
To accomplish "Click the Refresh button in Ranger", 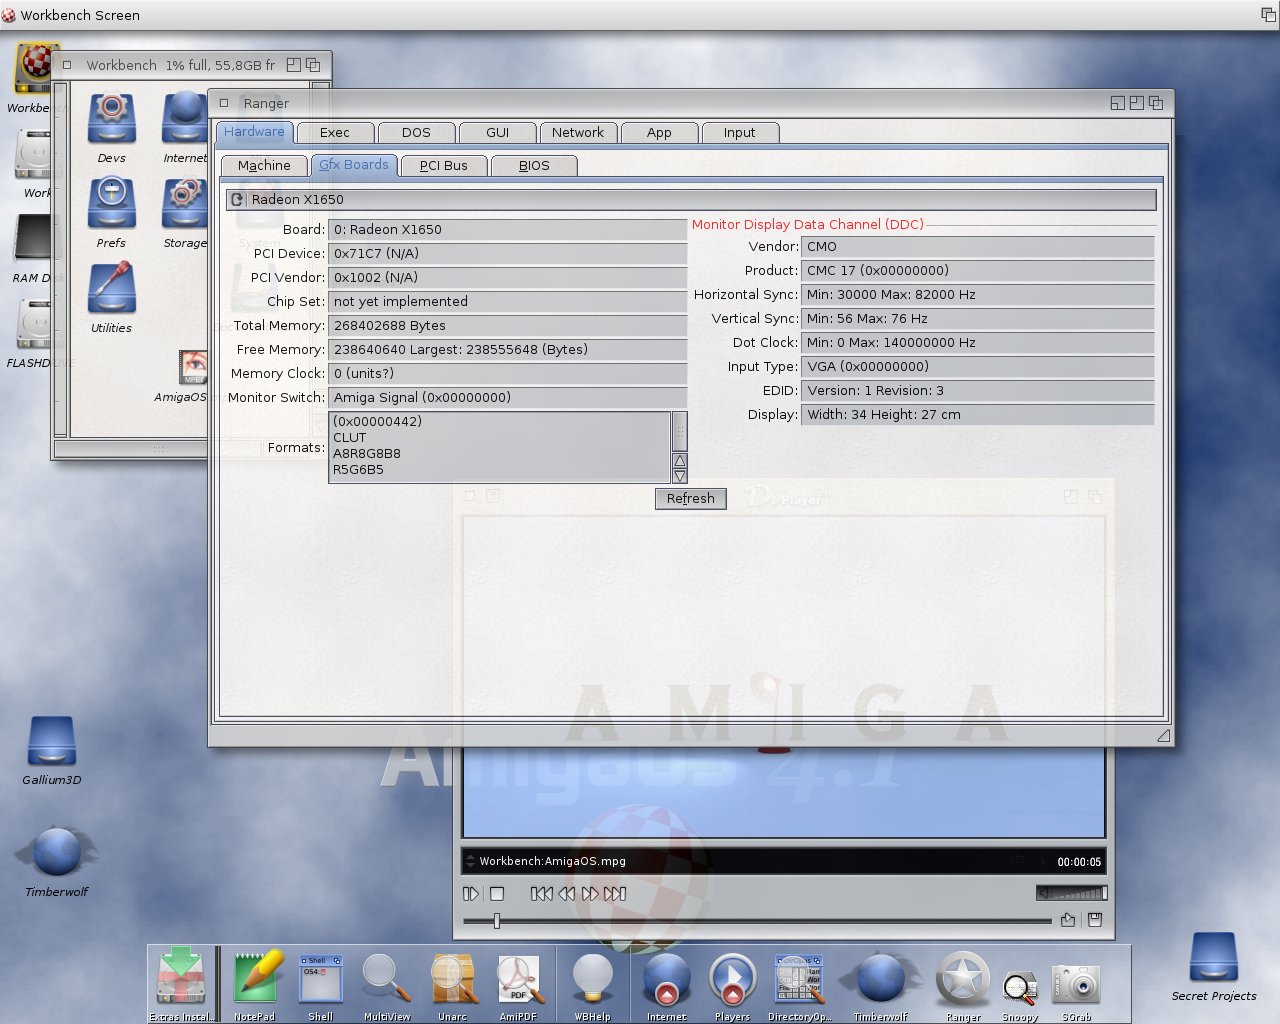I will tap(691, 498).
